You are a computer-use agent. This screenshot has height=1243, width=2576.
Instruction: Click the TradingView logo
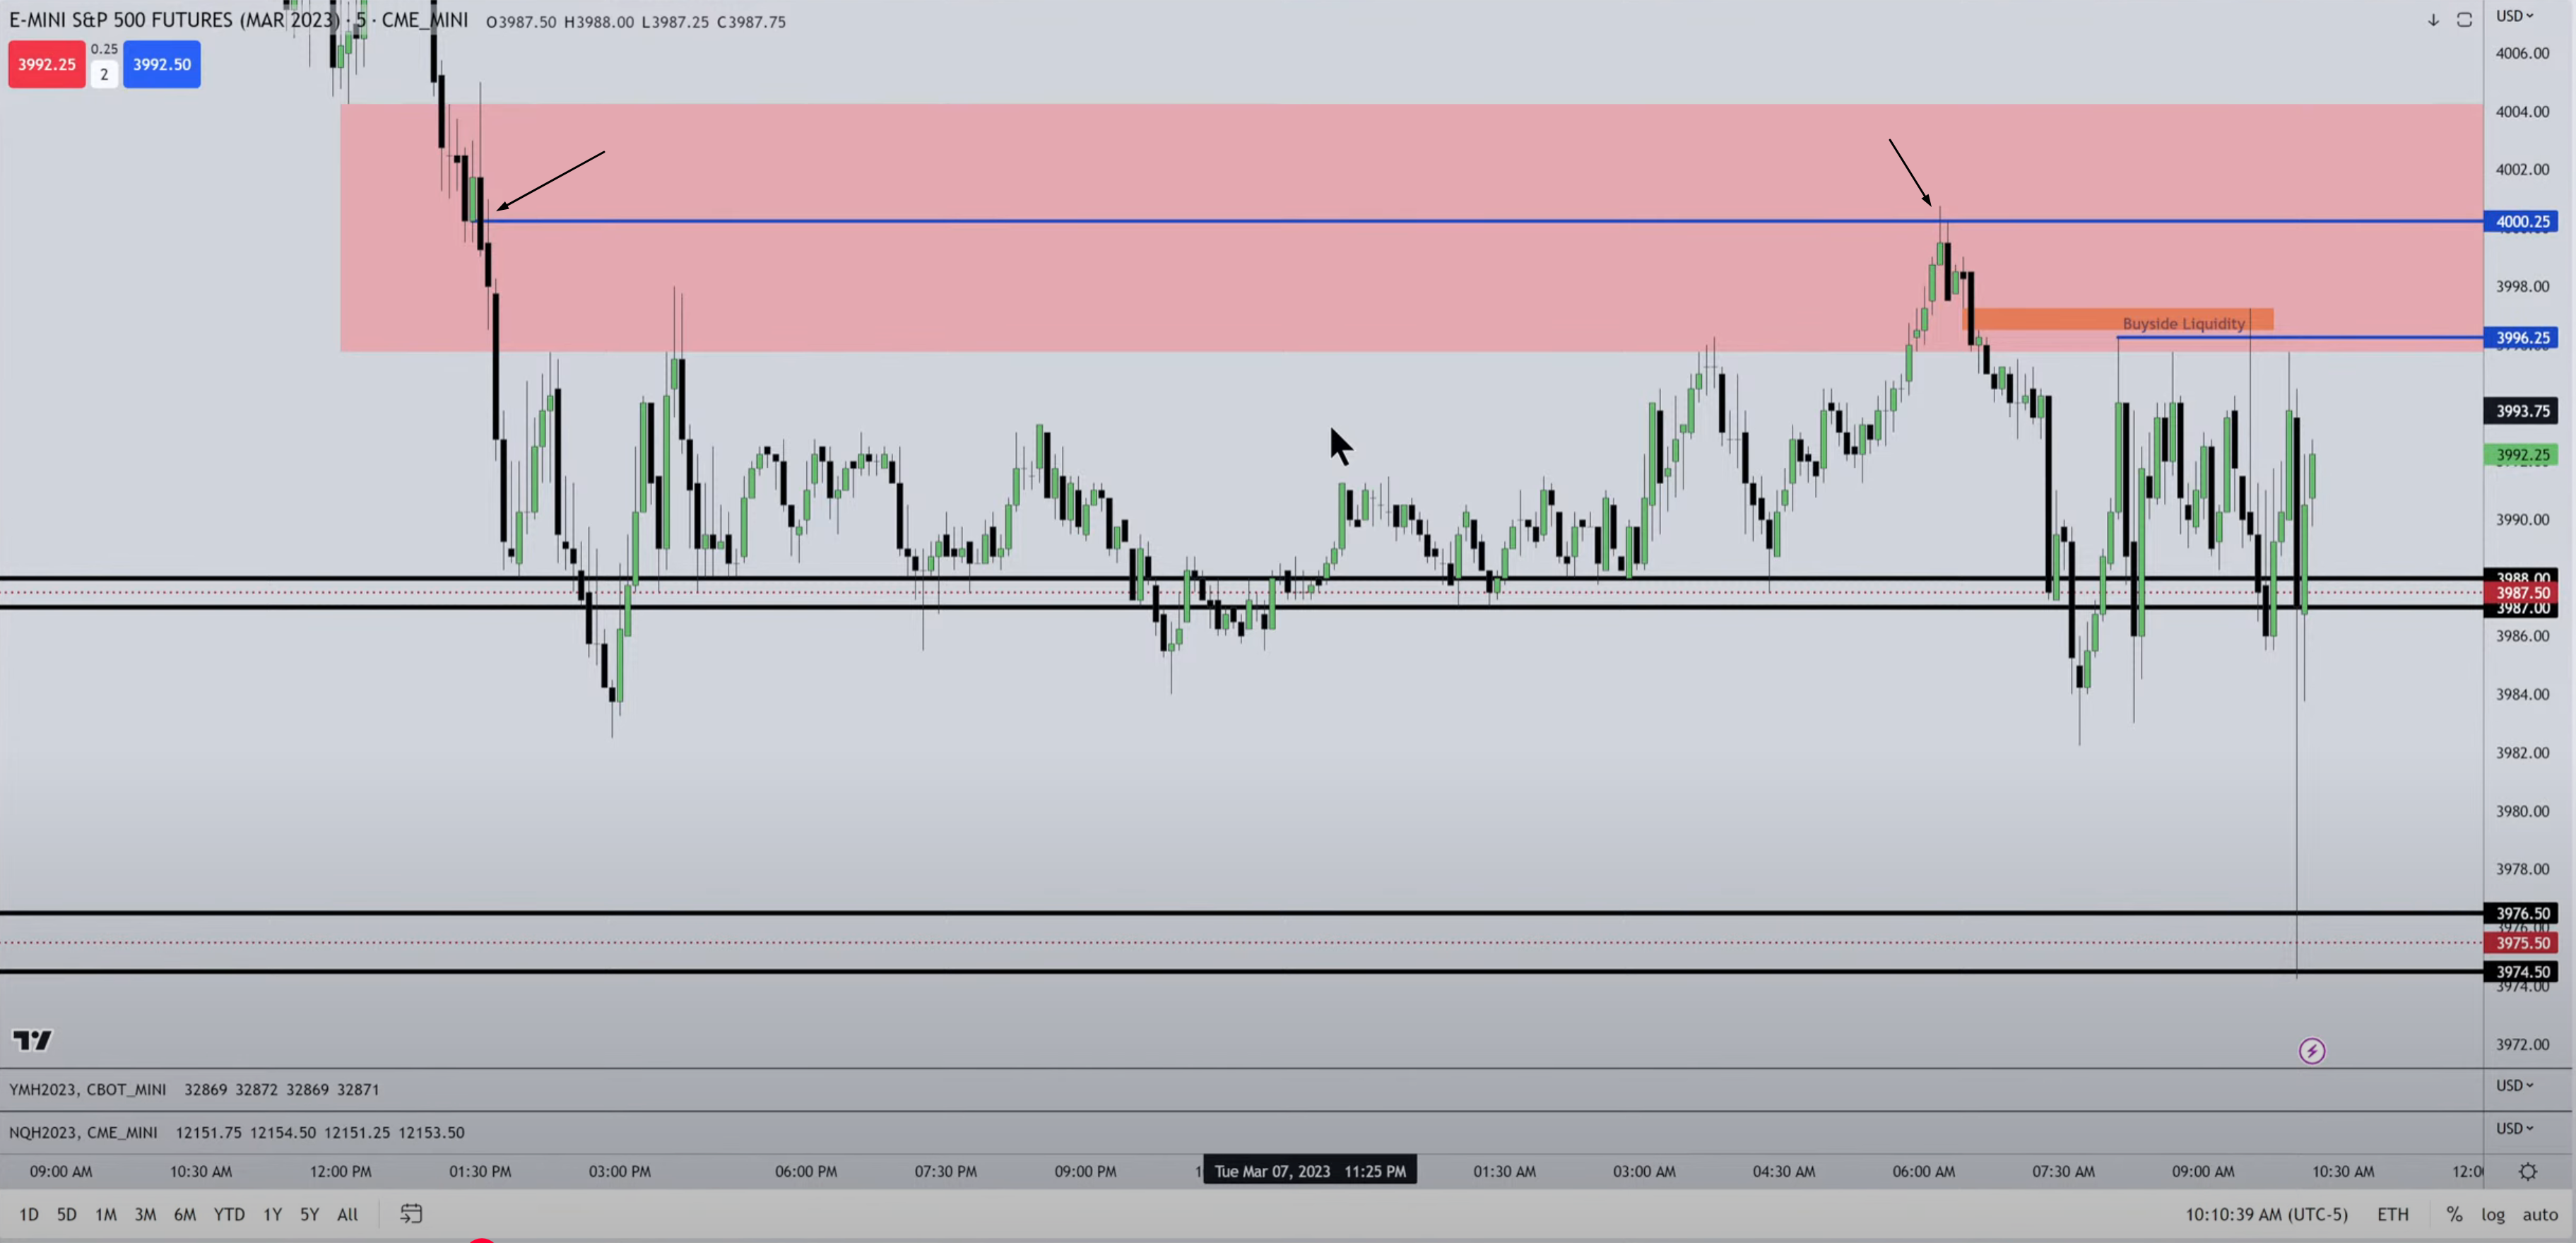point(32,1041)
